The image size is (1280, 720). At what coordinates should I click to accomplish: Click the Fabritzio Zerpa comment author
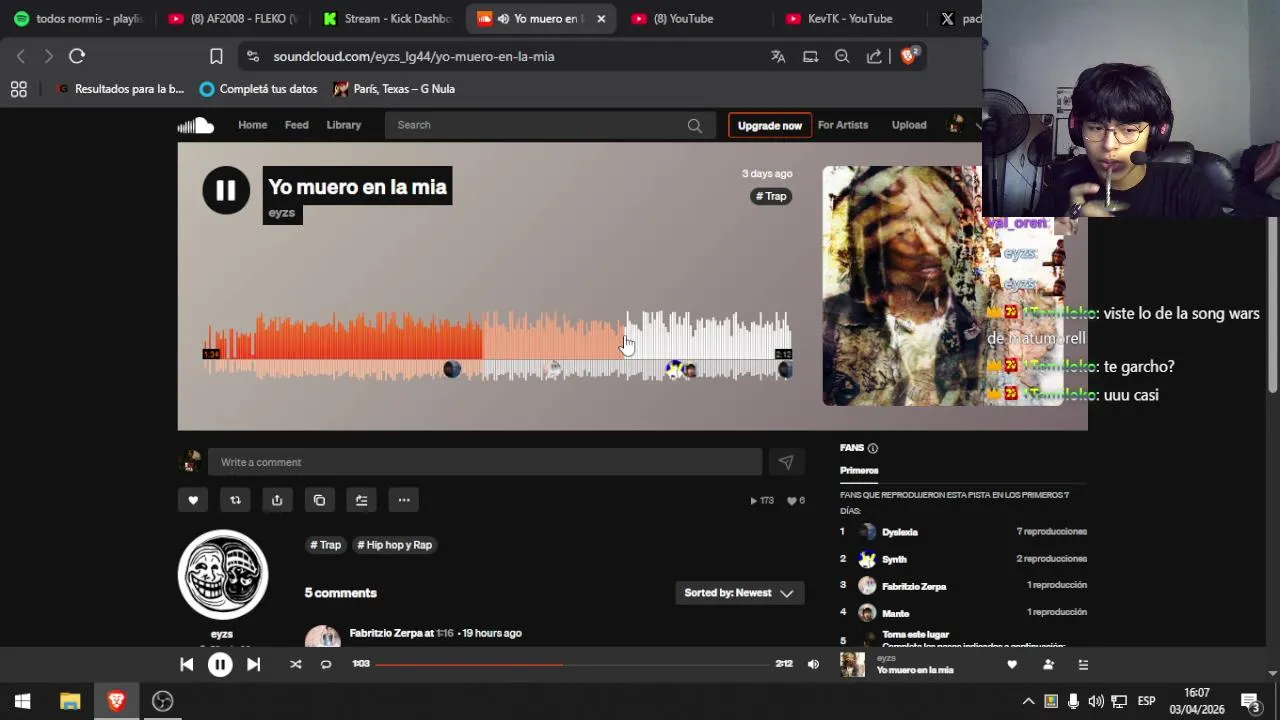click(386, 633)
